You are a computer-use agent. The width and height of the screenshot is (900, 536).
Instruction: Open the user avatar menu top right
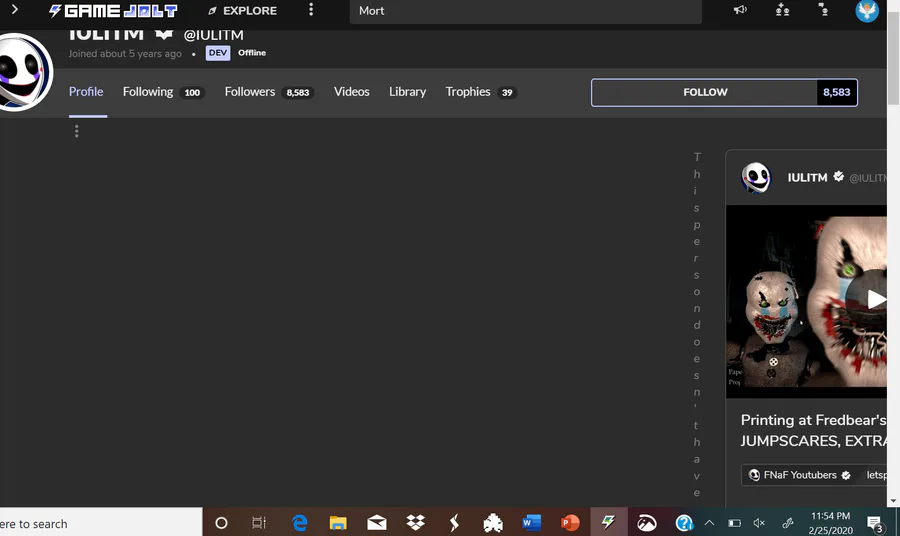coord(867,11)
